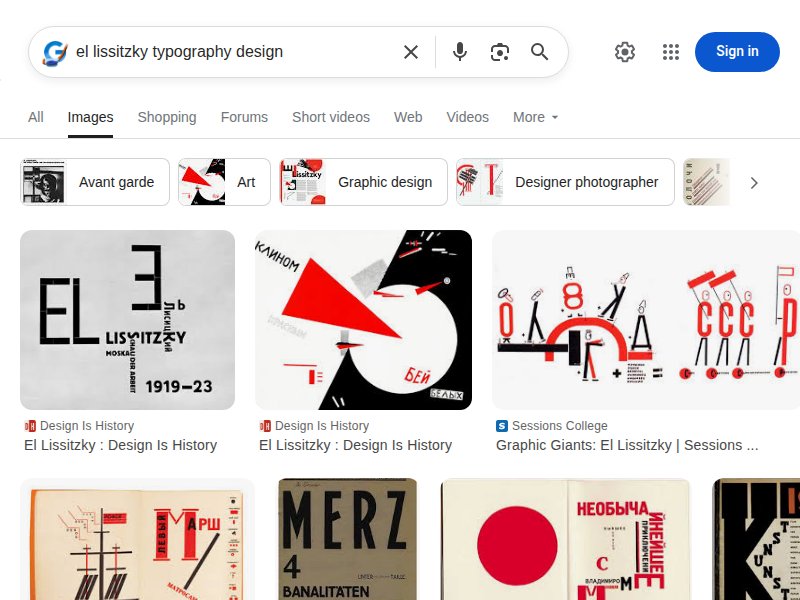Open the red wedge Beat the Whites thumbnail

[x=363, y=320]
